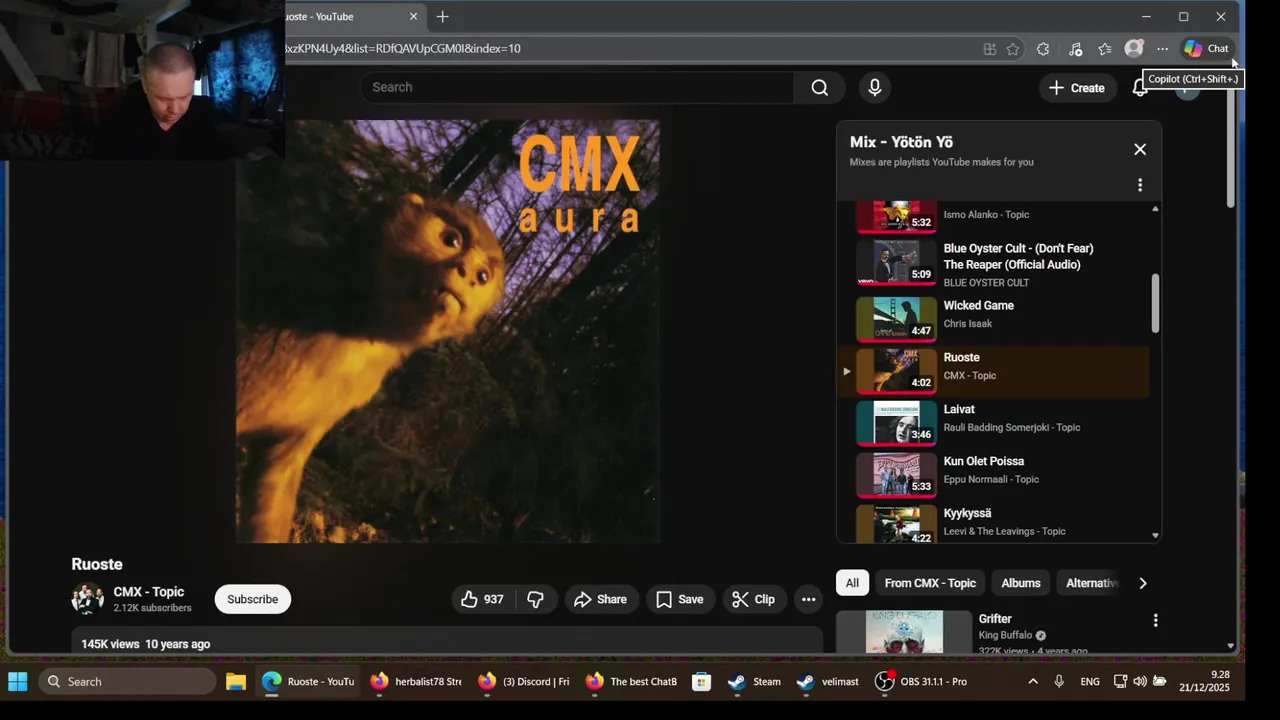The image size is (1280, 720).
Task: Show more filter chips with right chevron
Action: pos(1143,583)
